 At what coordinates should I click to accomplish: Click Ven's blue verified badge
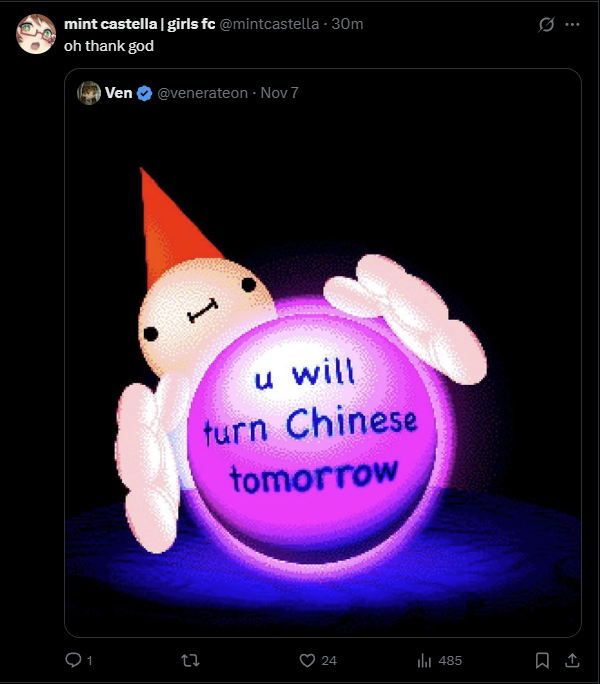click(x=144, y=93)
